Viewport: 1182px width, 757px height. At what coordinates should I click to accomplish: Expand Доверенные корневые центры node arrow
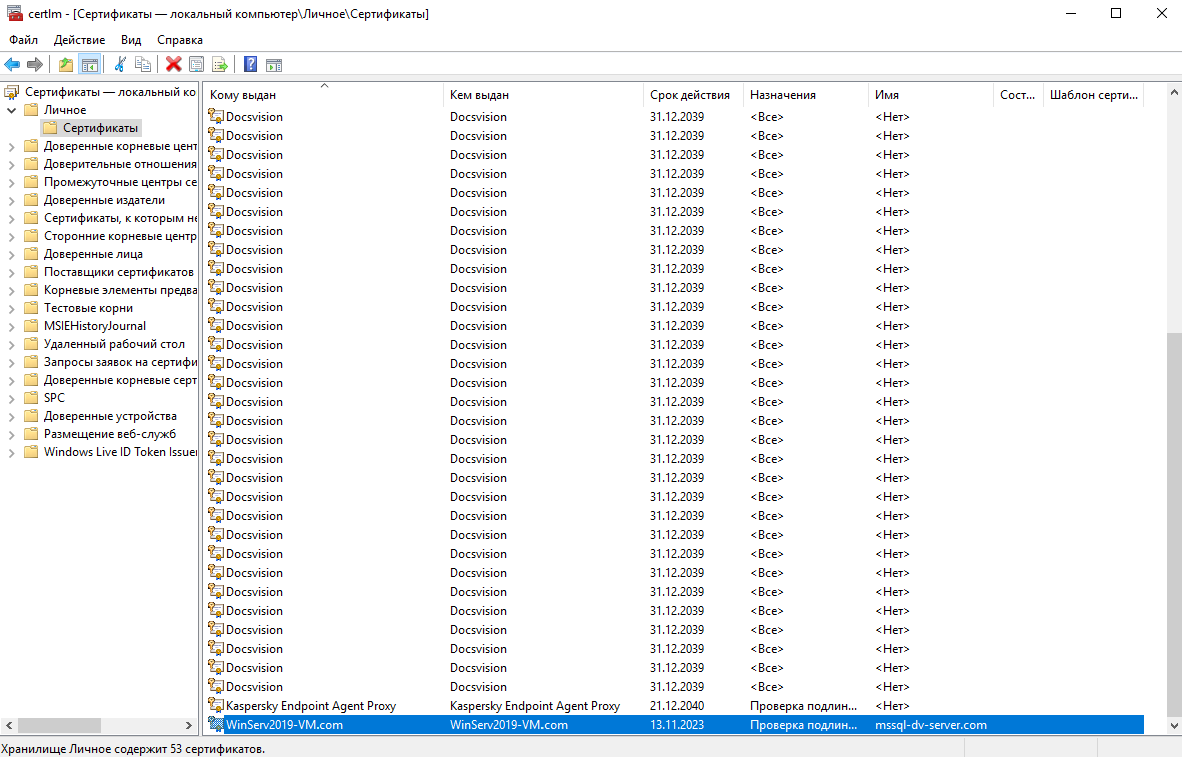(x=11, y=146)
